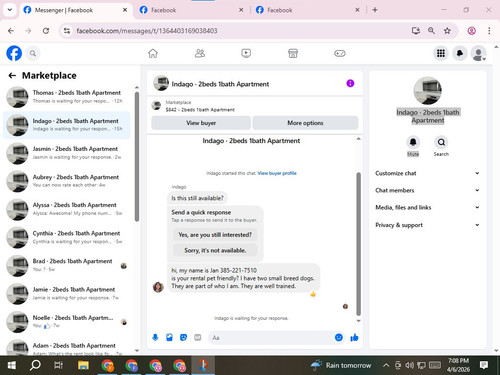This screenshot has width=500, height=375.
Task: Switch to the second Facebook browser tab
Action: pyautogui.click(x=191, y=10)
